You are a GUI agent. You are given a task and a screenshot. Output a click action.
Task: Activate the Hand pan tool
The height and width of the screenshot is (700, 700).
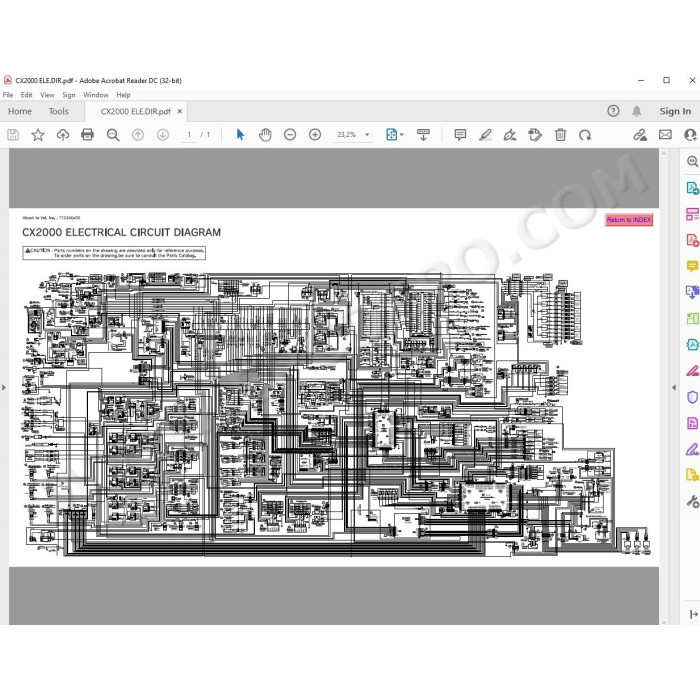tap(265, 134)
